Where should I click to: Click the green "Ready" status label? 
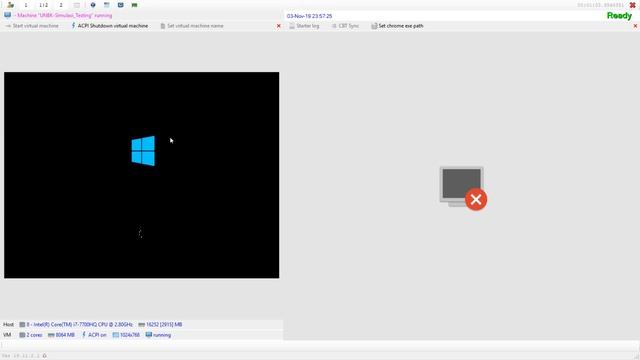[x=619, y=16]
